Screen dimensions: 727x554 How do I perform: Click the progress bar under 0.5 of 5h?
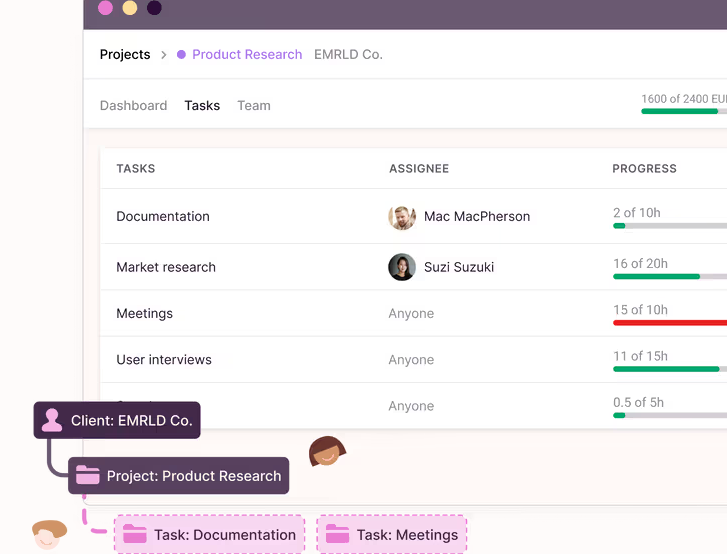pyautogui.click(x=670, y=415)
